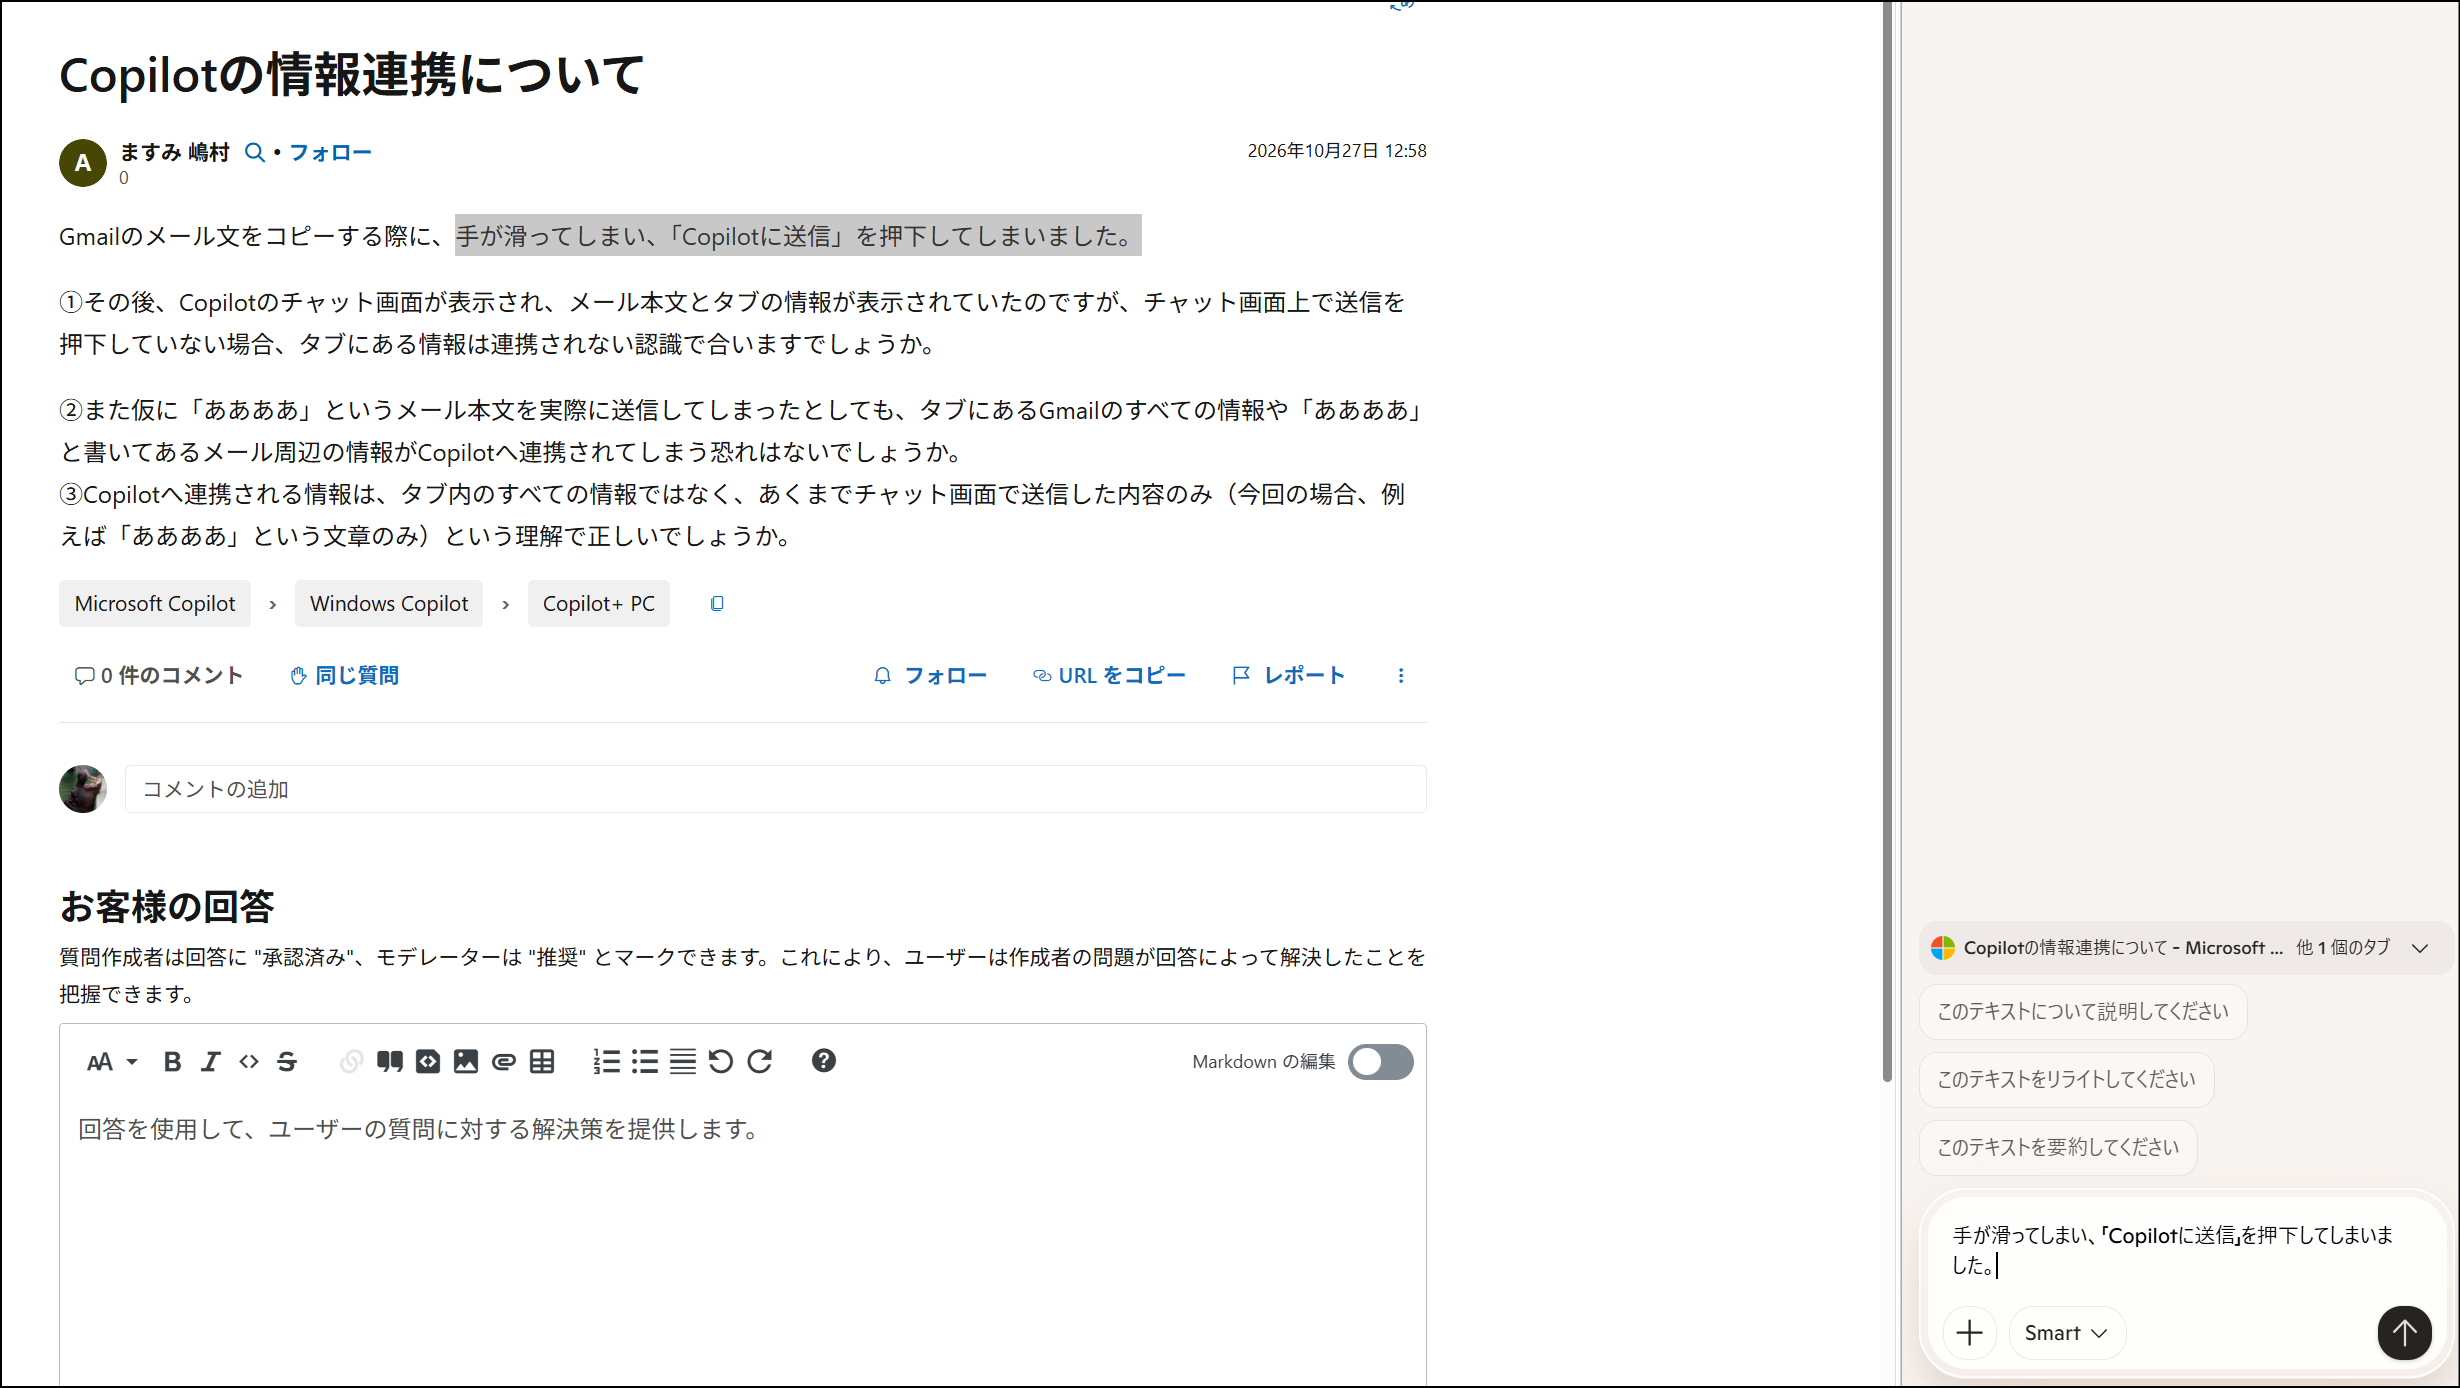Expand the Copilot tab context chevron
Screen dimensions: 2460x1388
tap(2420, 948)
